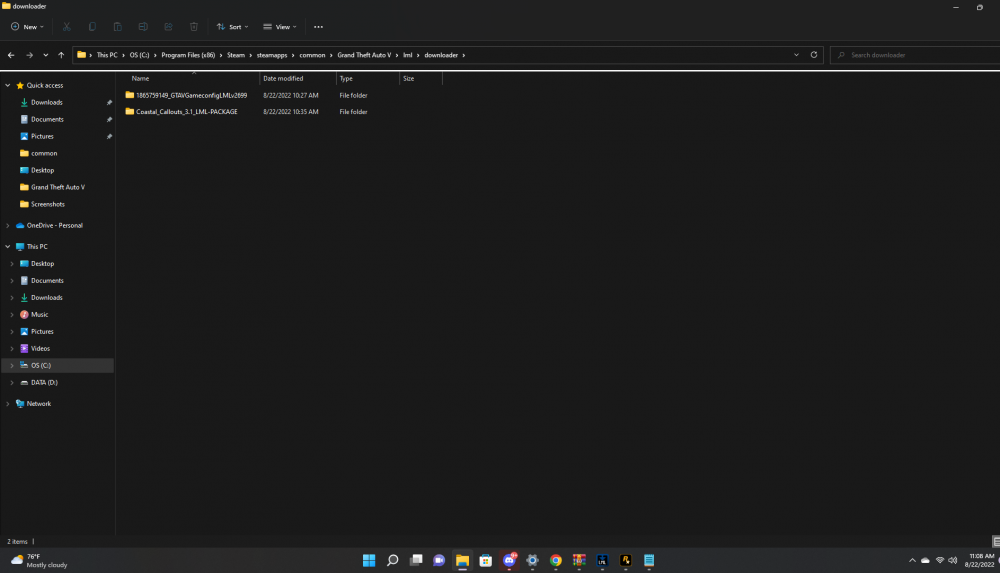Open Rockstar Games Launcher on taskbar
1000x573 pixels.
click(626, 560)
